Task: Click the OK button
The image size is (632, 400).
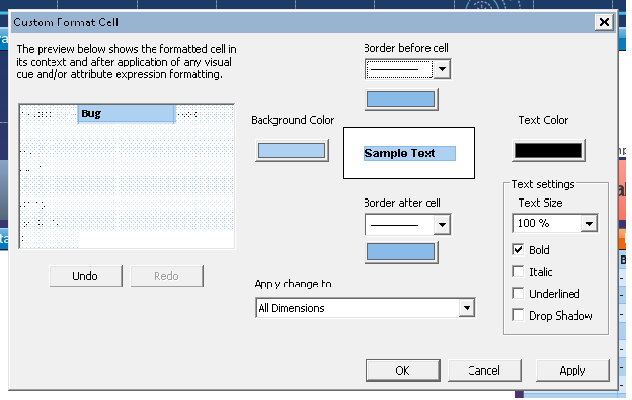Action: tap(402, 370)
